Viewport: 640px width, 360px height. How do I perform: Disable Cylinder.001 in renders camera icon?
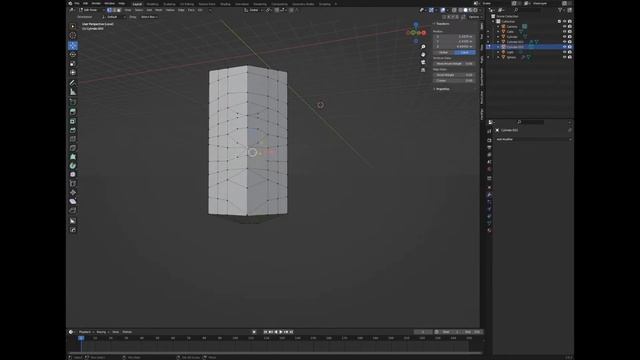tap(570, 42)
